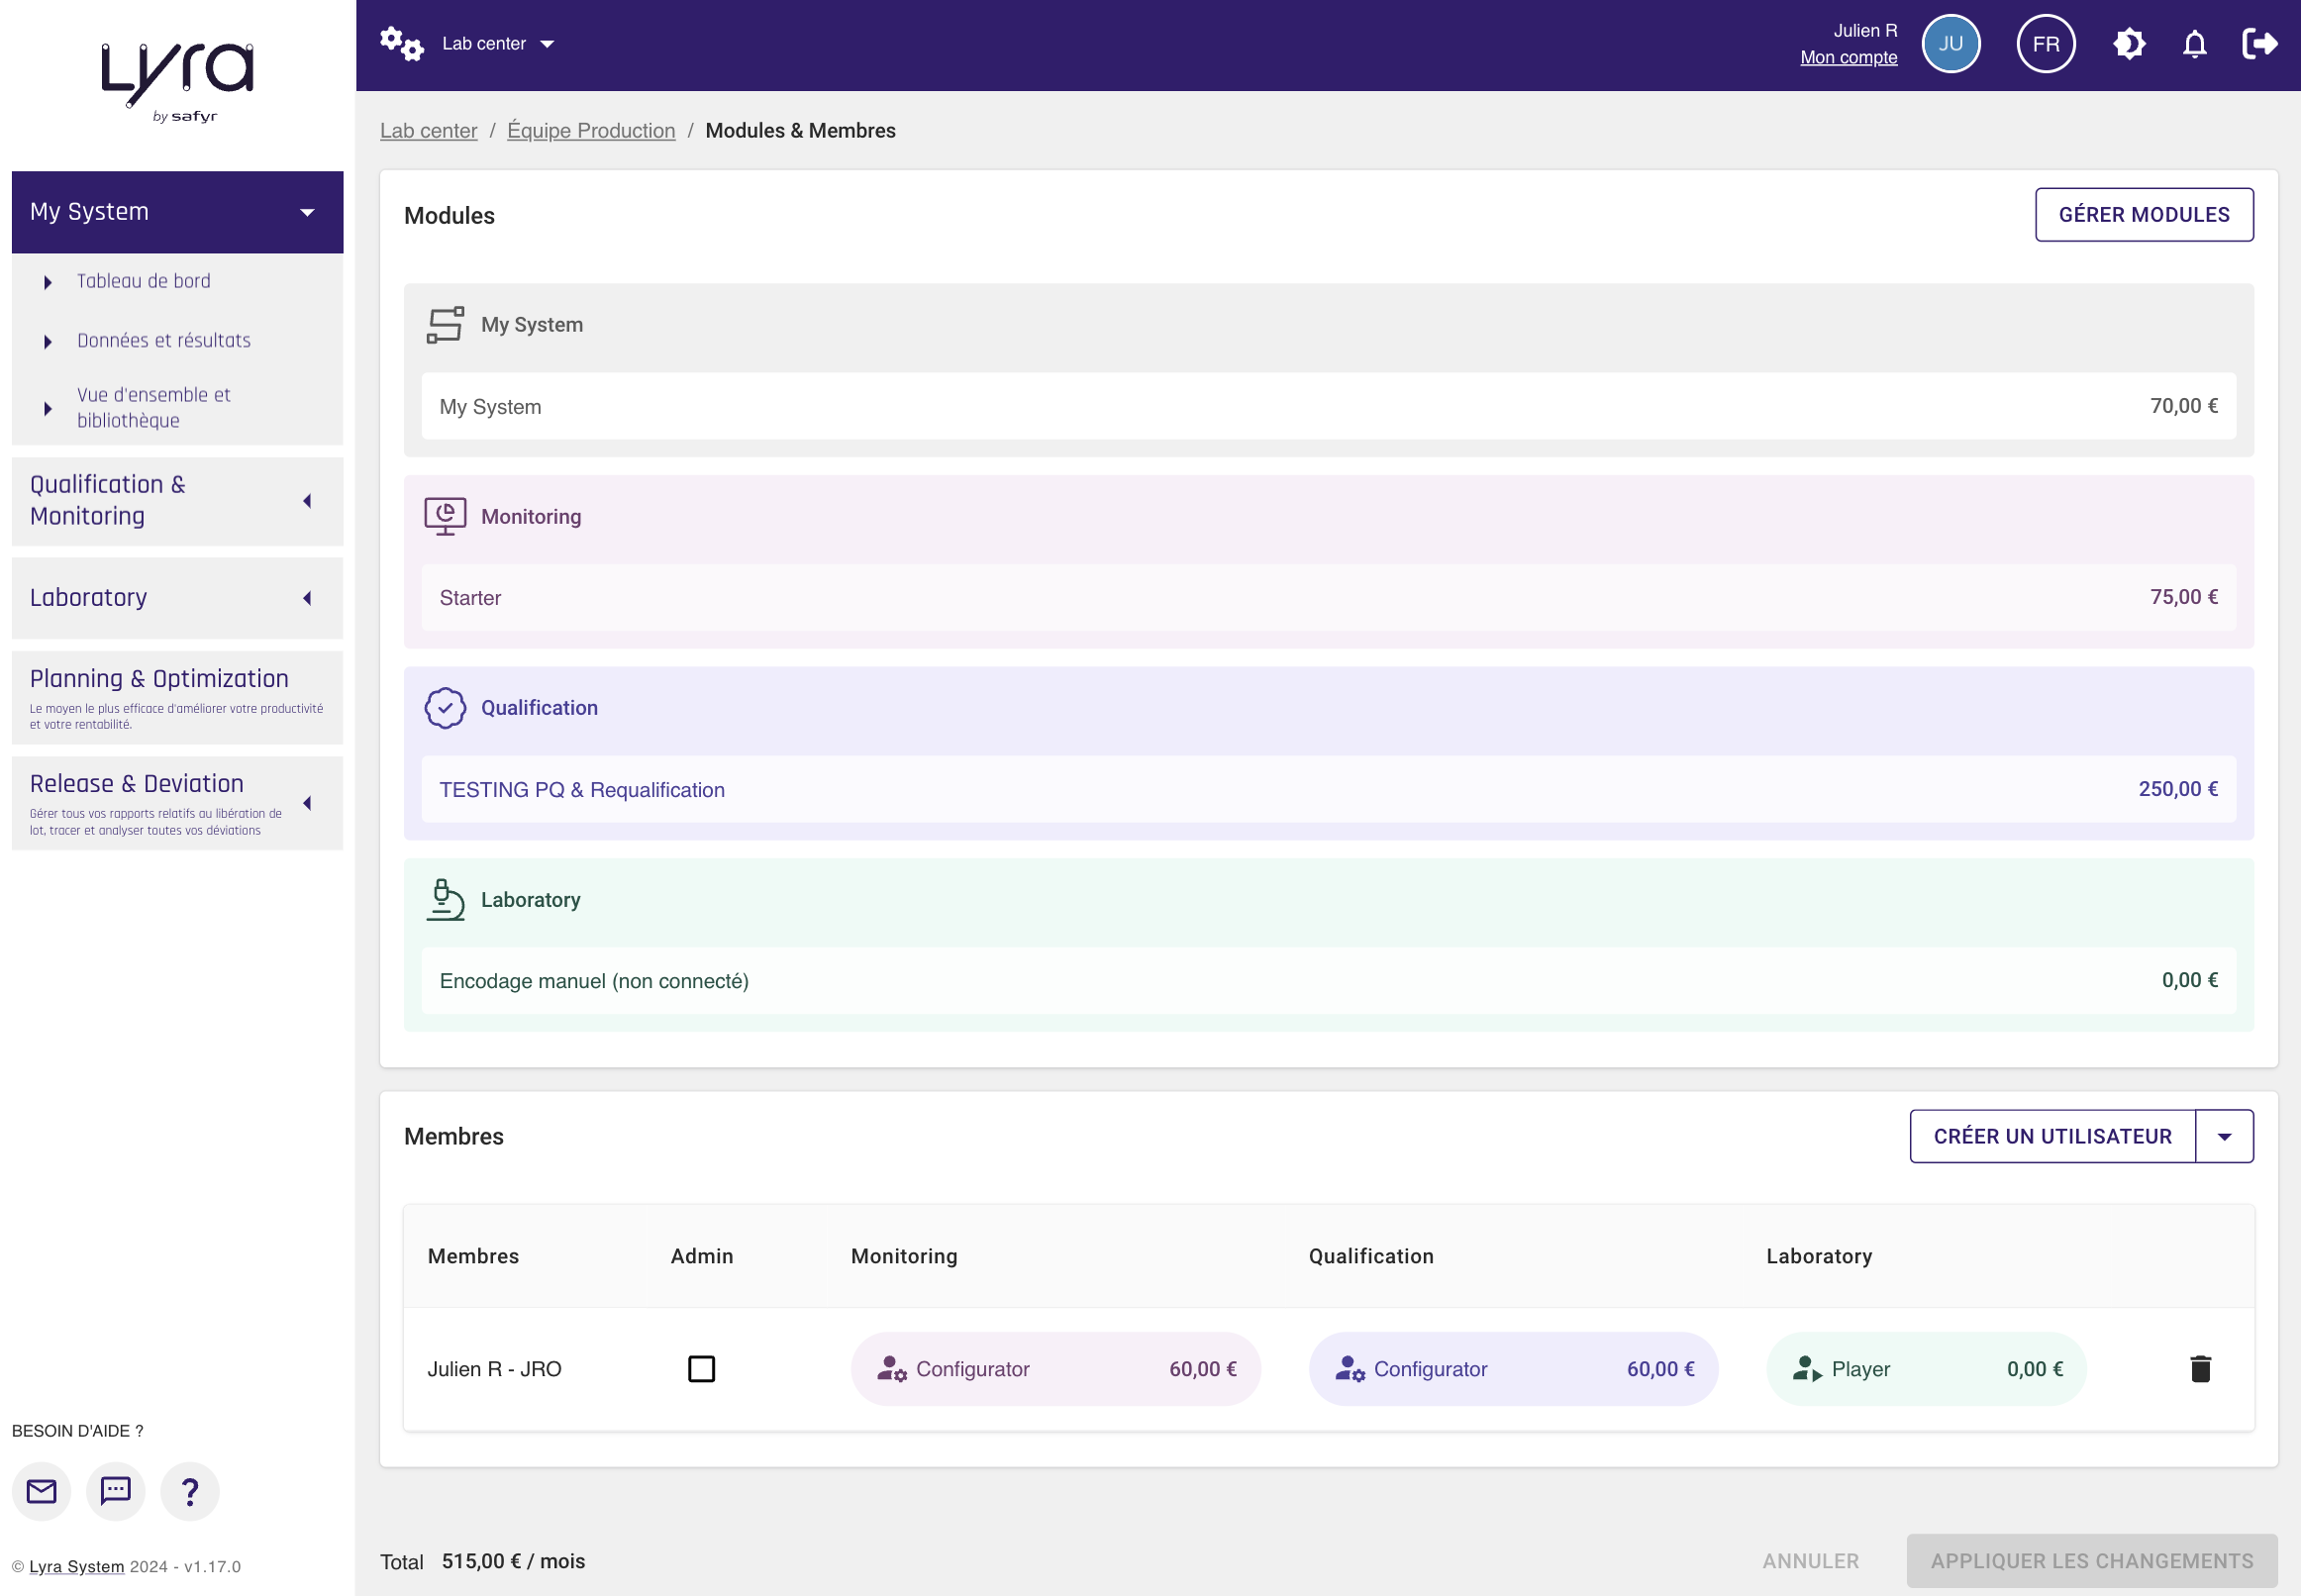Delete member Julien R - JRO

[2200, 1369]
